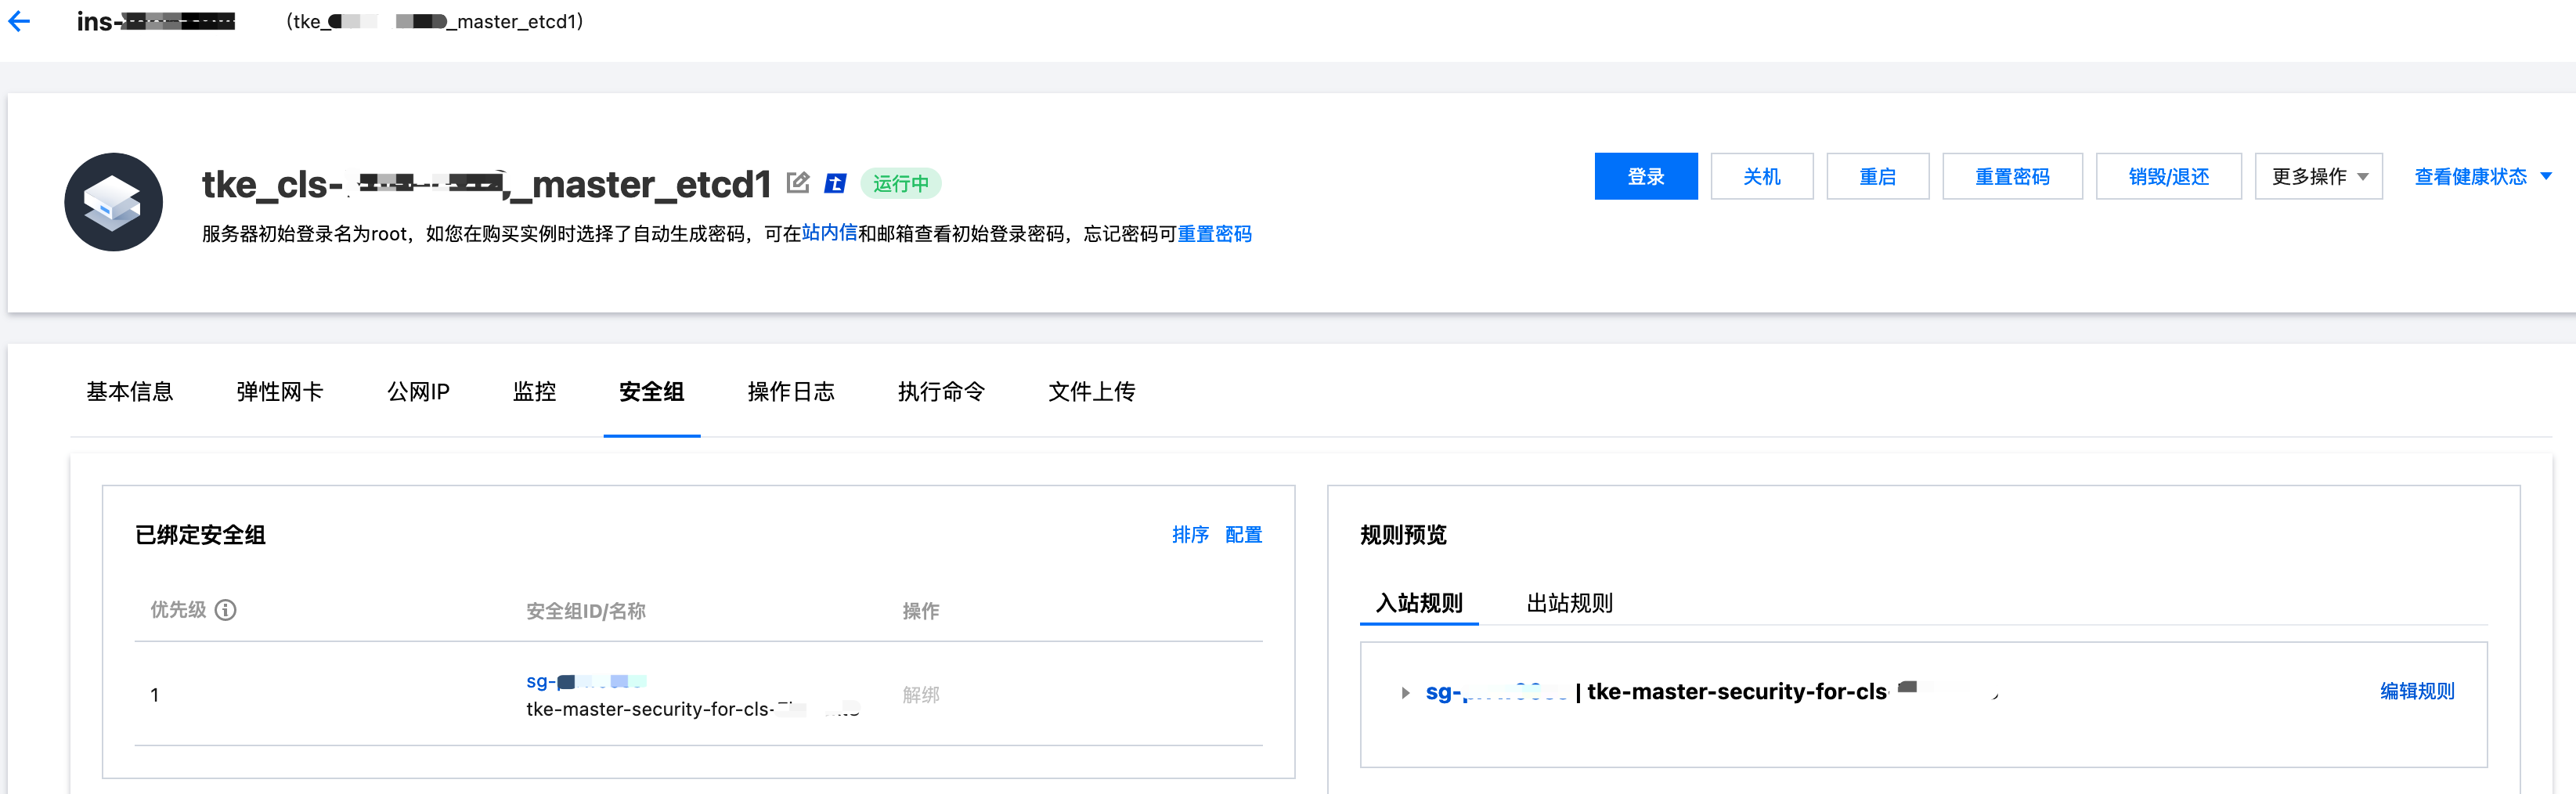The image size is (2576, 794).
Task: Click the 排序 link
Action: [x=1190, y=535]
